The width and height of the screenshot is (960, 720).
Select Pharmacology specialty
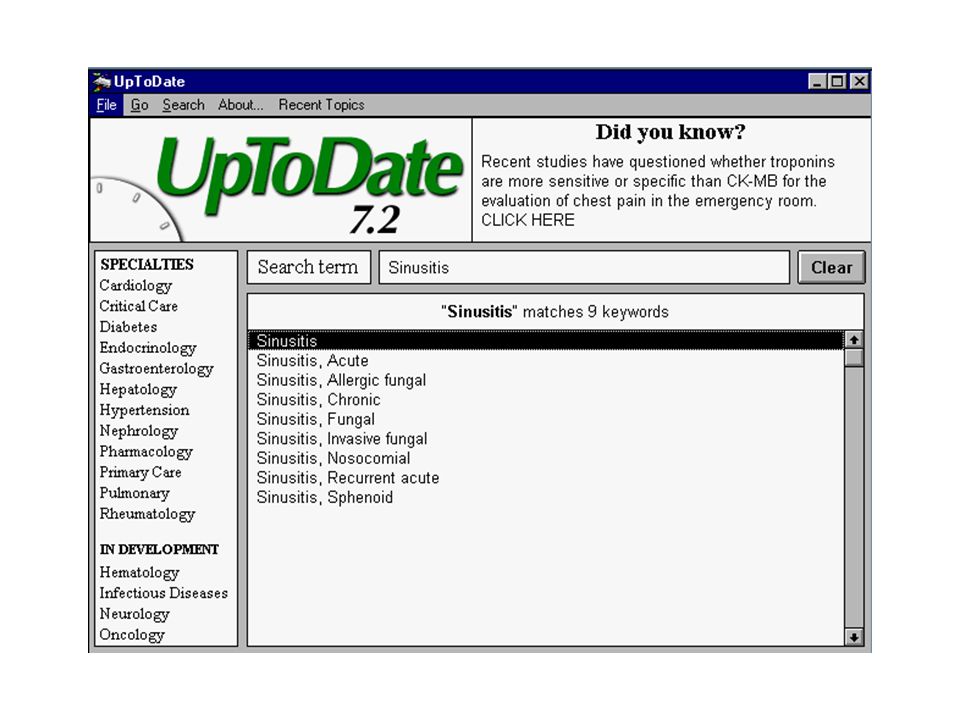click(x=146, y=452)
